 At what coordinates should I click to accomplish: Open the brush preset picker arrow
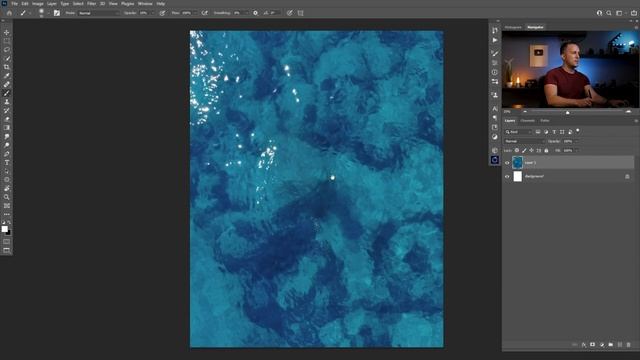48,13
